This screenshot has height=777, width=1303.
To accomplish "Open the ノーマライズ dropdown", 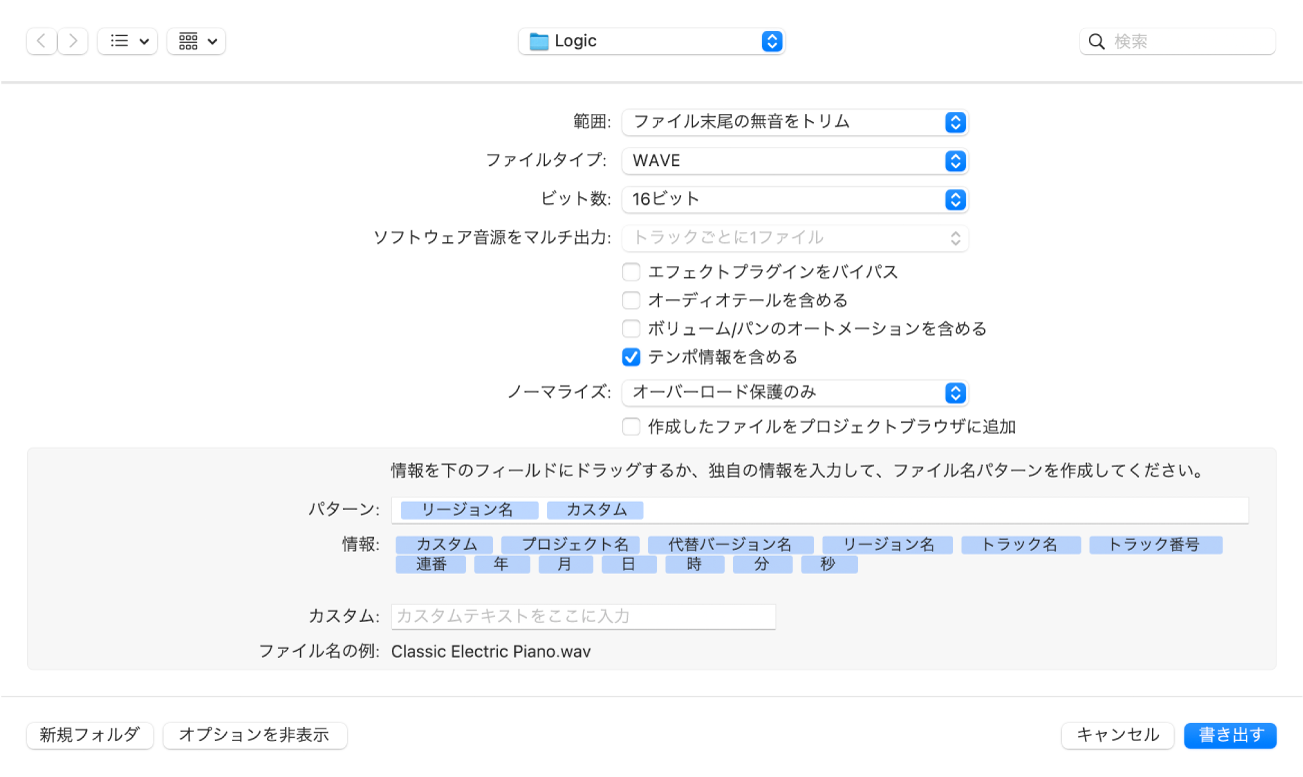I will click(x=957, y=392).
